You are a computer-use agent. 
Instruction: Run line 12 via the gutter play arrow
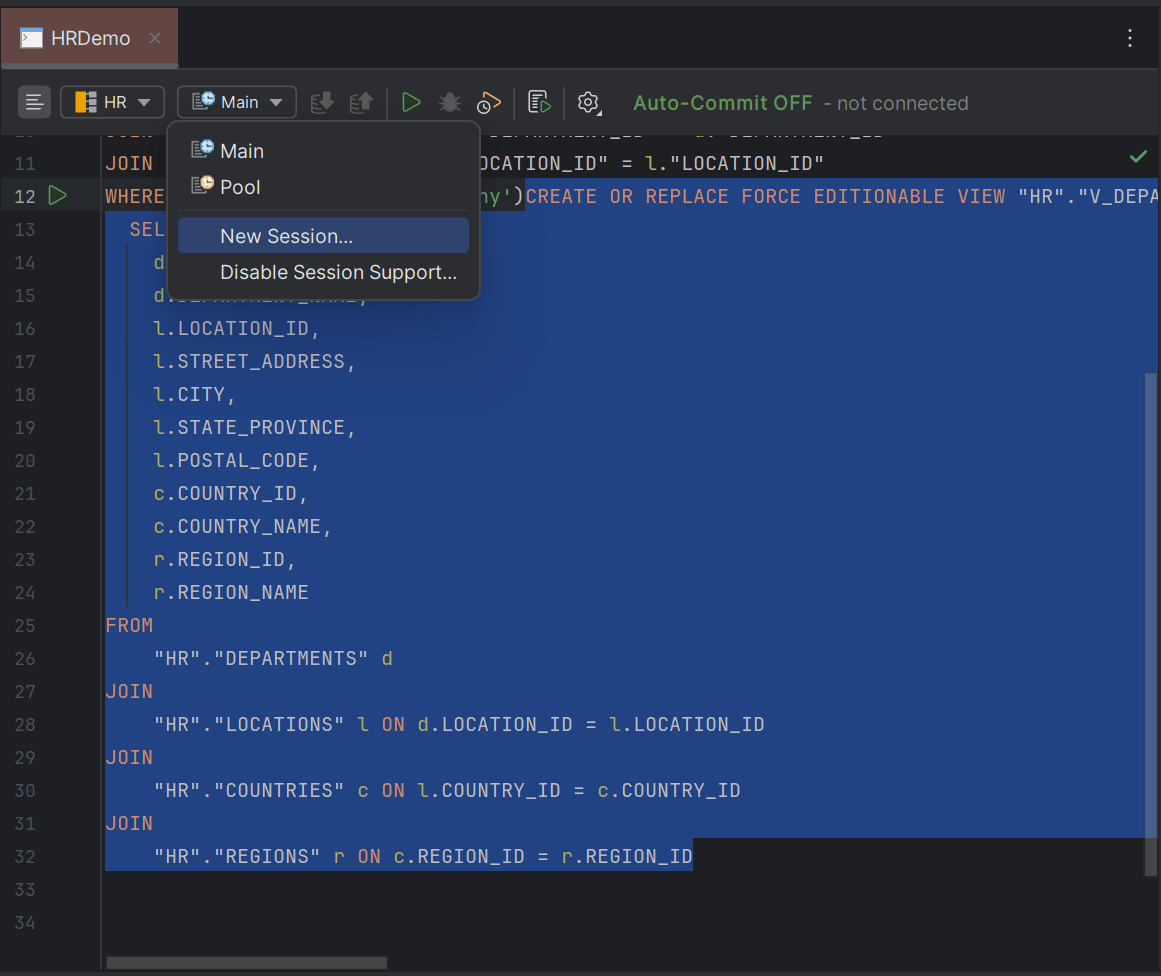(57, 196)
